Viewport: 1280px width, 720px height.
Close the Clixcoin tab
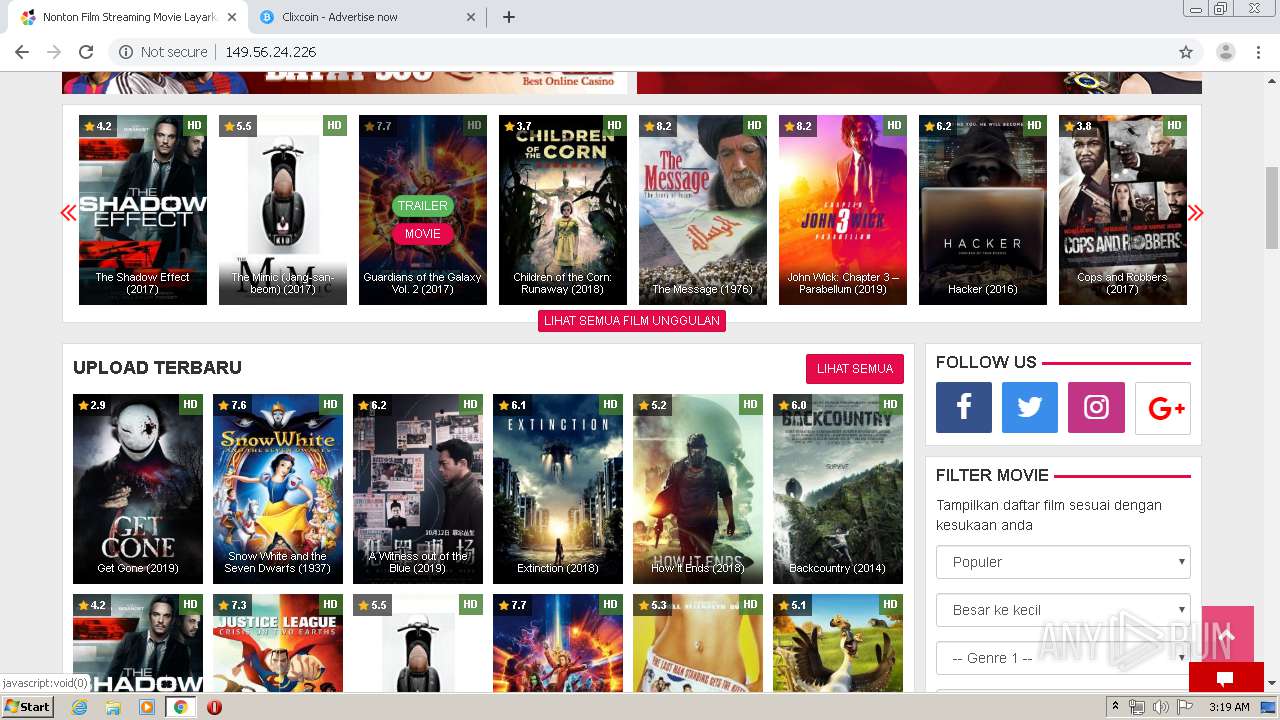coord(472,17)
